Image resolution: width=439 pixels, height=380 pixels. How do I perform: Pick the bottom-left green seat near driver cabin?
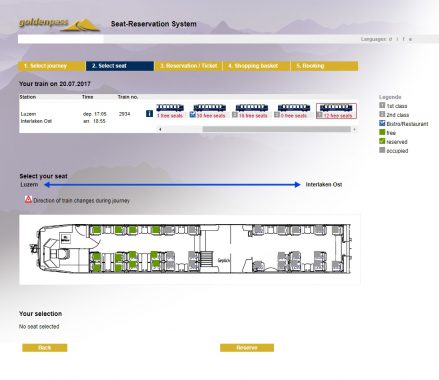coord(96,267)
